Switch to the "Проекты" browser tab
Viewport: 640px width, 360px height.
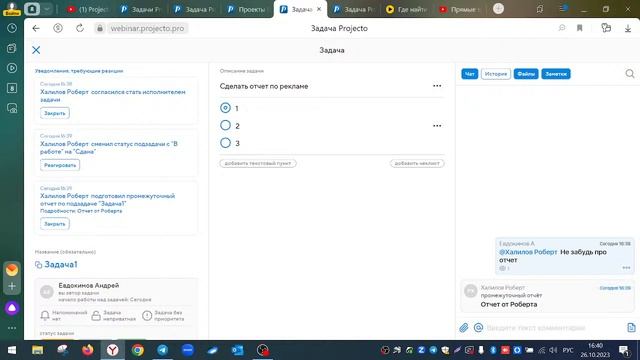tap(246, 9)
